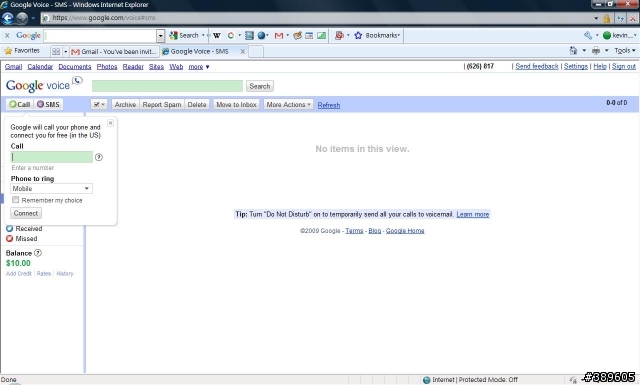Click the red popup blocker toolbar icon
The width and height of the screenshot is (640, 385).
click(x=339, y=36)
